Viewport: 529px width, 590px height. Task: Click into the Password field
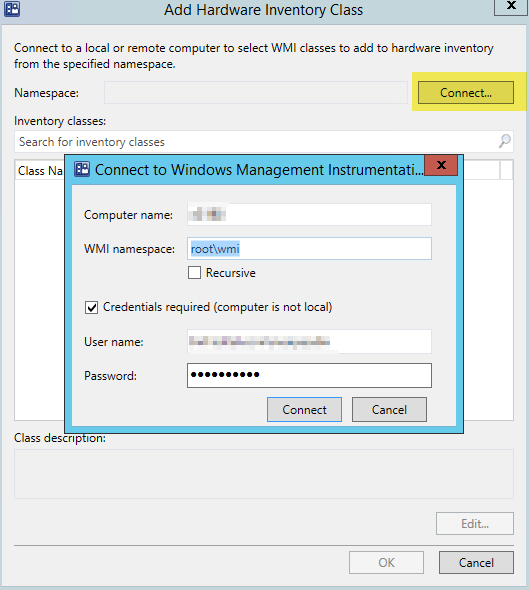(x=309, y=376)
